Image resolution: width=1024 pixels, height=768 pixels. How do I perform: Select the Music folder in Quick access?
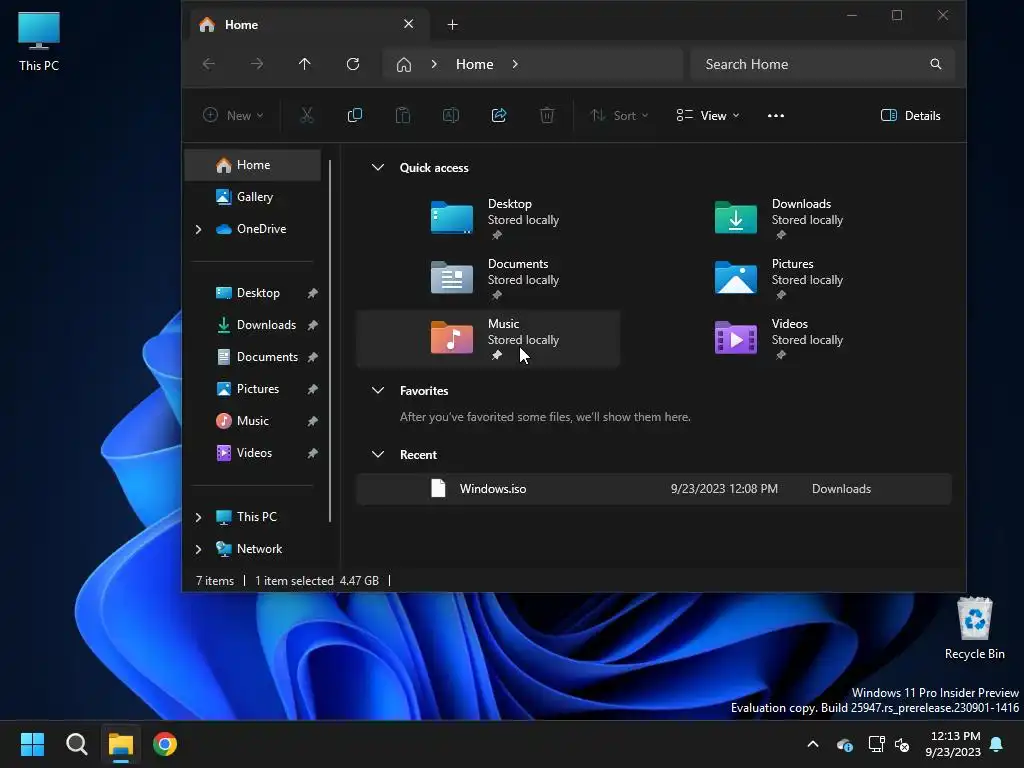click(x=488, y=338)
